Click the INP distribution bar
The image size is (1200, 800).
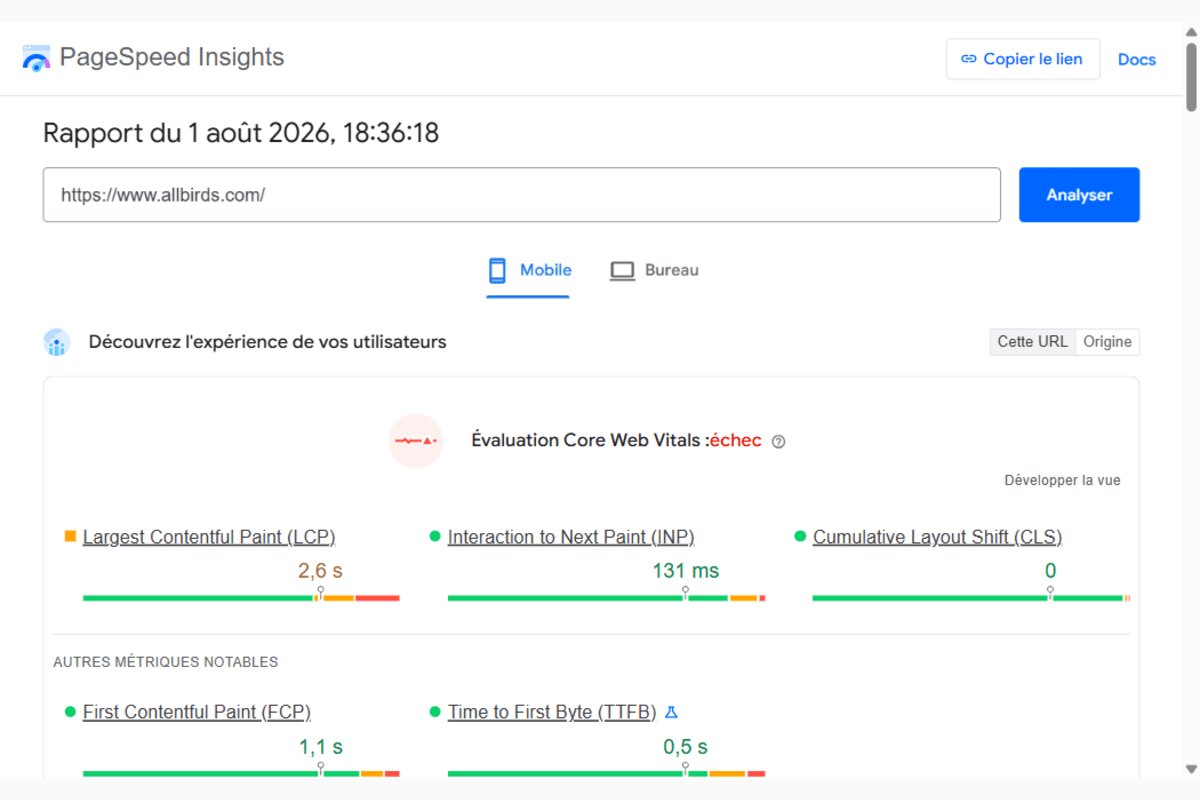pyautogui.click(x=606, y=598)
